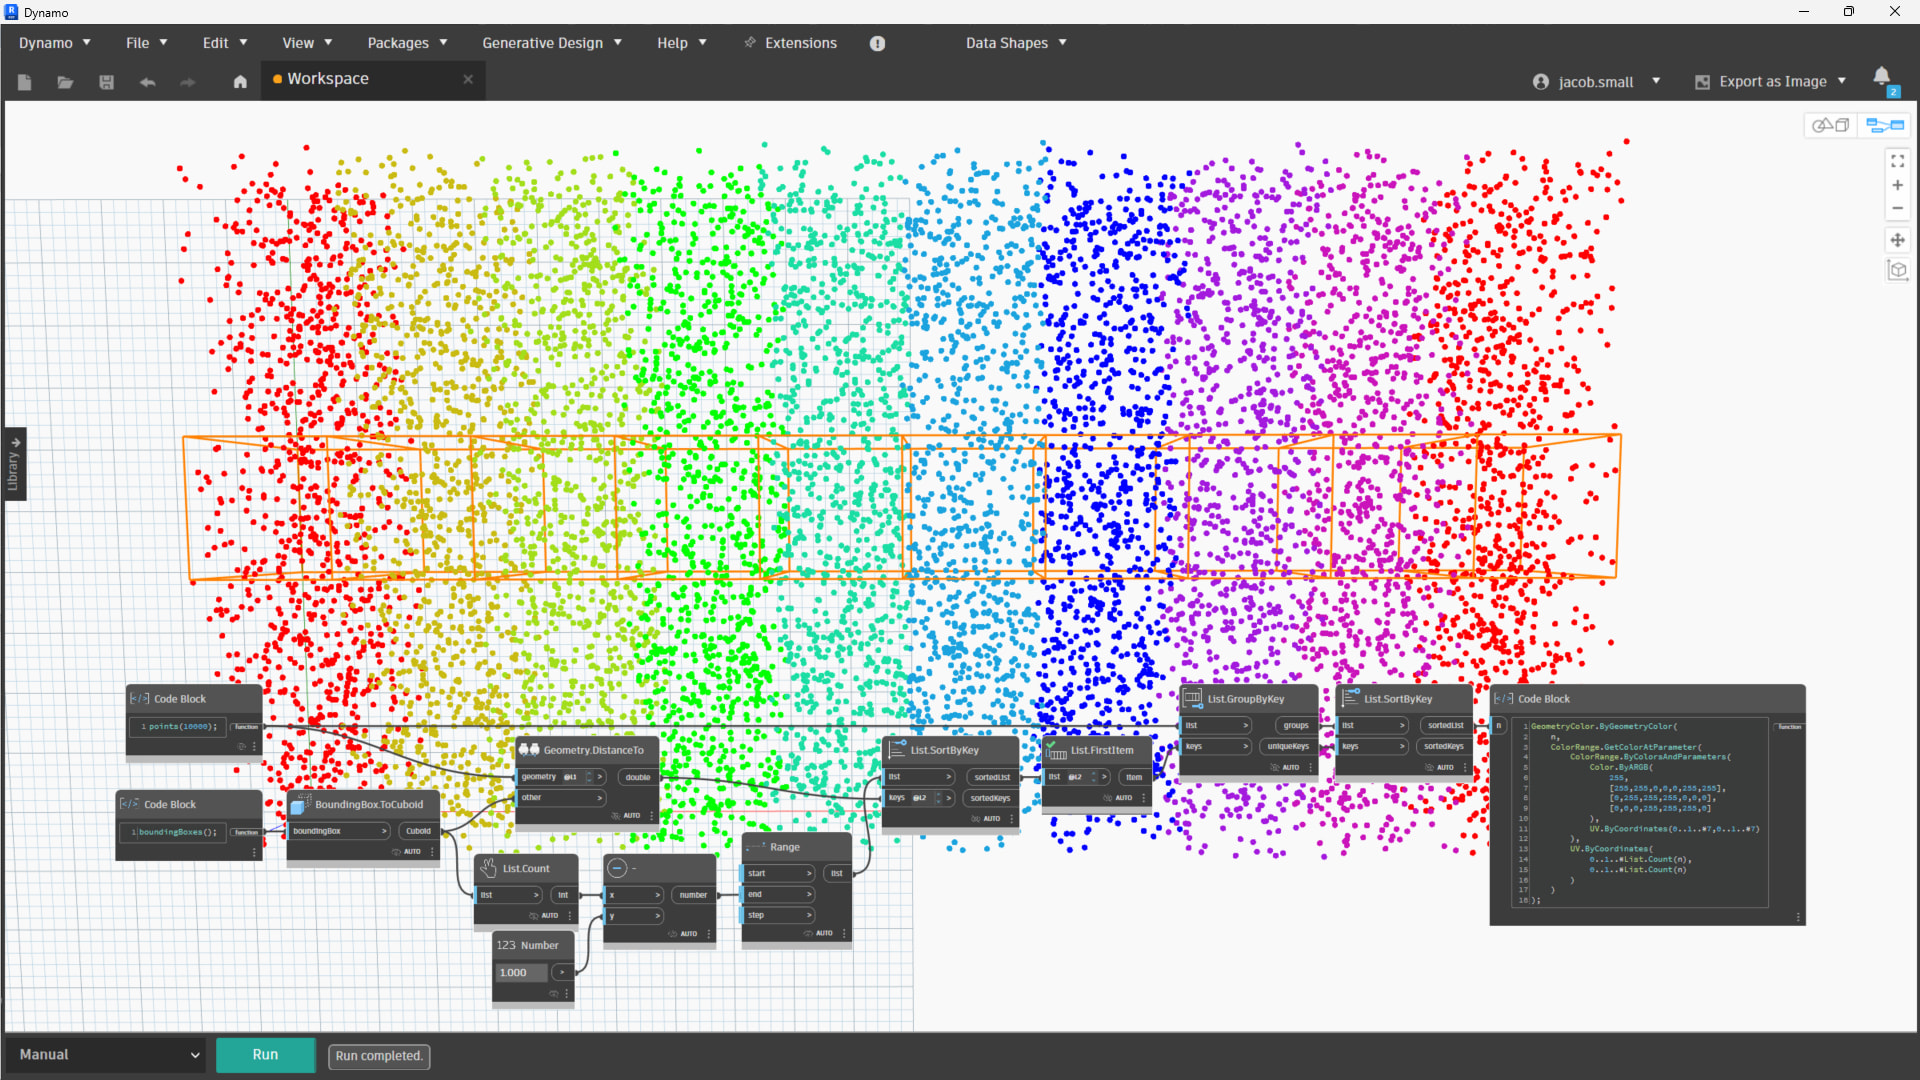Screen dimensions: 1920x1080
Task: Save the workspace using the save icon
Action: (106, 83)
